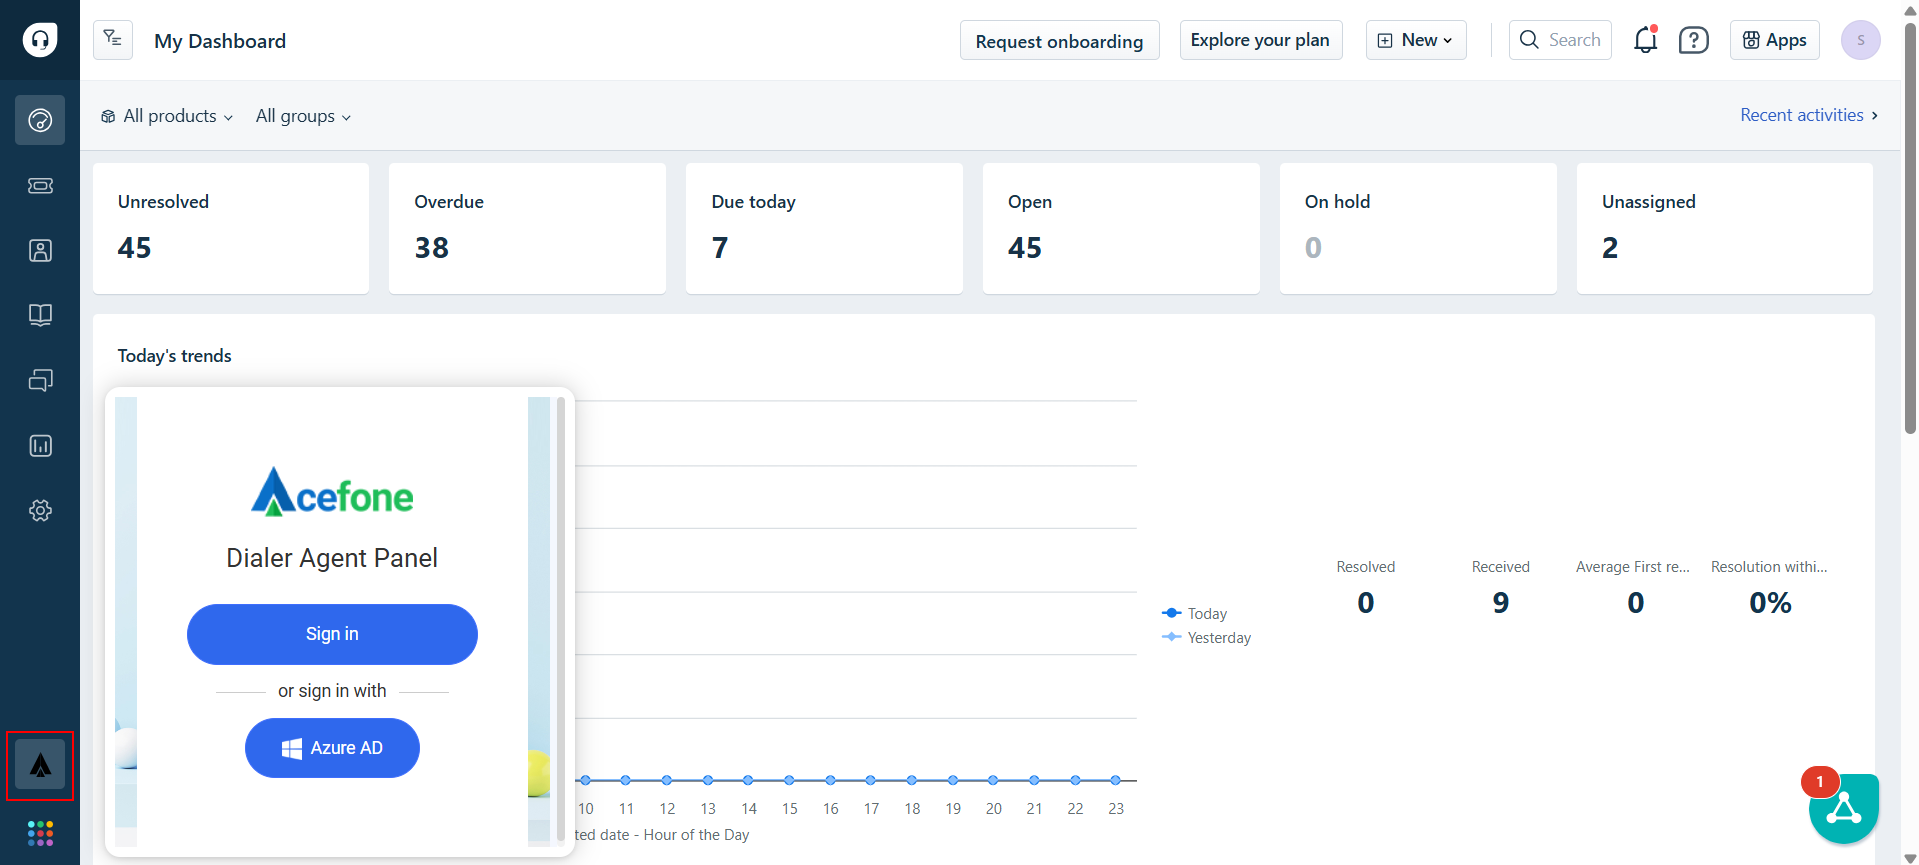This screenshot has width=1919, height=865.
Task: Toggle the dashboard filter menu icon
Action: pyautogui.click(x=113, y=40)
